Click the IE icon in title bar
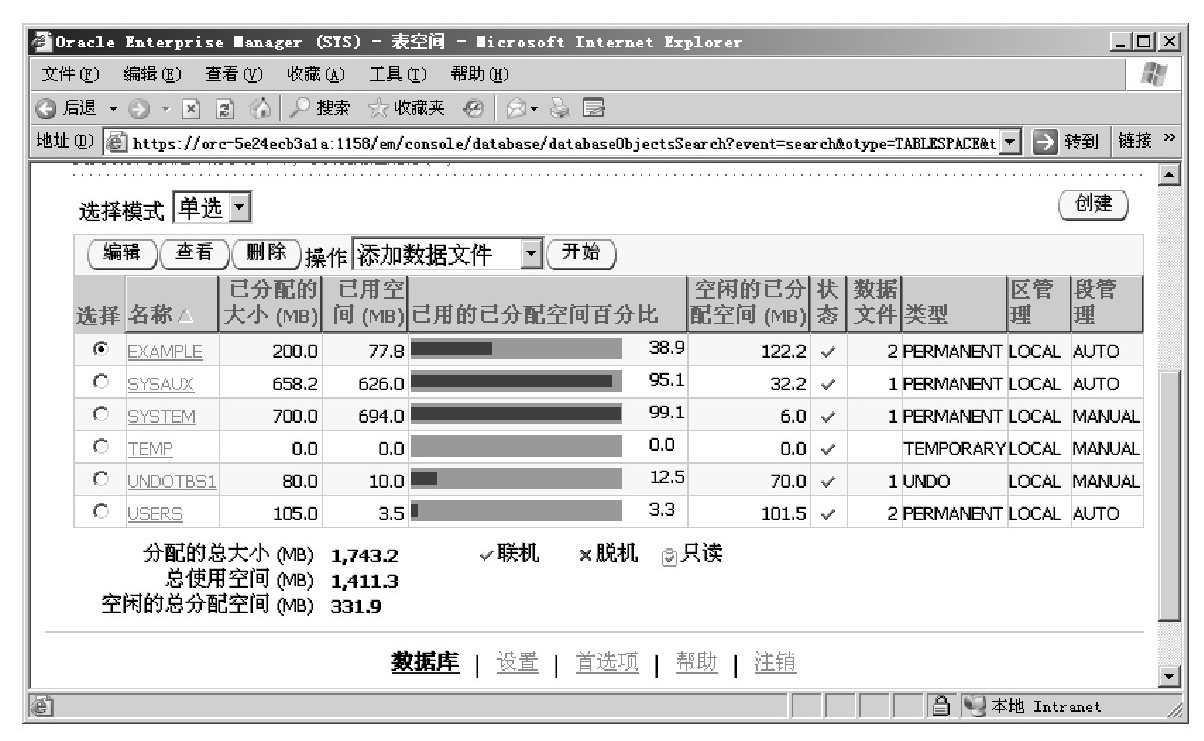1204x741 pixels. point(42,42)
